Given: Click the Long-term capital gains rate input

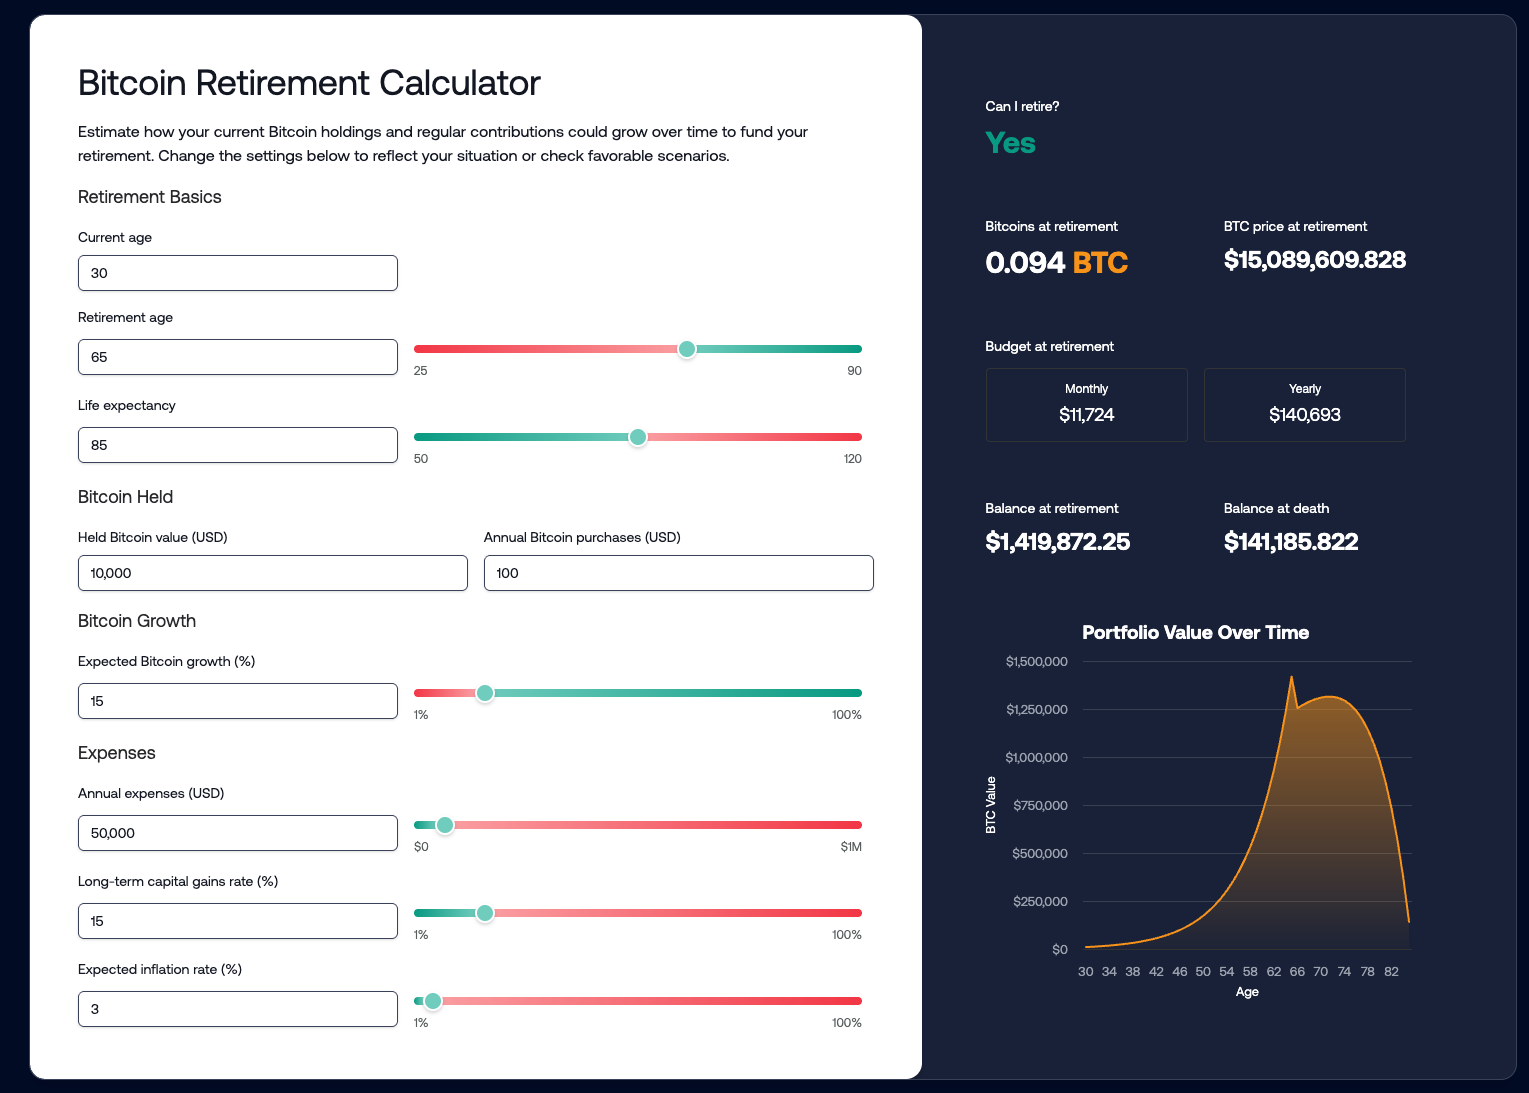Looking at the screenshot, I should pyautogui.click(x=238, y=921).
